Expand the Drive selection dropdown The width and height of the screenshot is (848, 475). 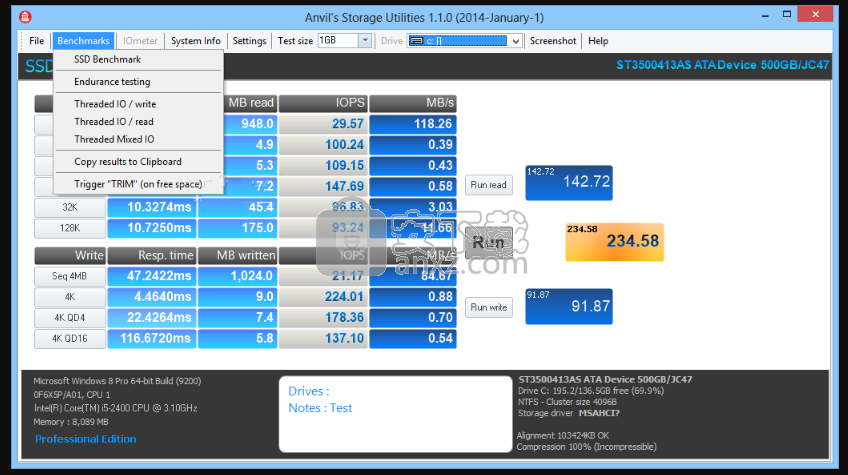516,41
